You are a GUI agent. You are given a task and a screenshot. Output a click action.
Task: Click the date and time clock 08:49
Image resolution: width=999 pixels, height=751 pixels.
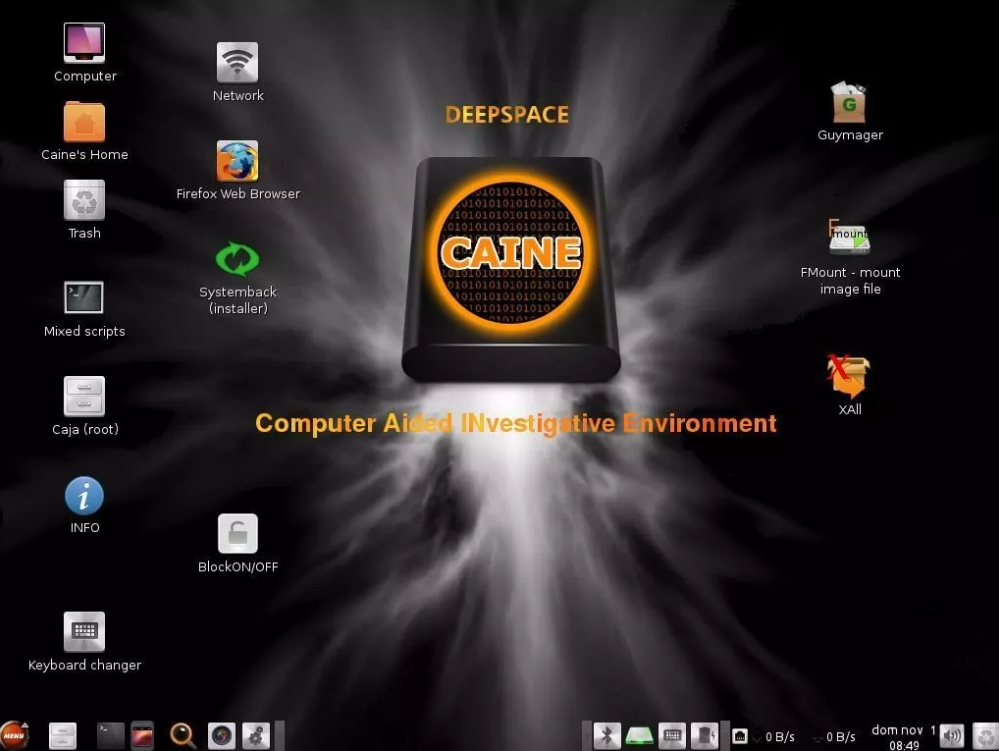[903, 737]
